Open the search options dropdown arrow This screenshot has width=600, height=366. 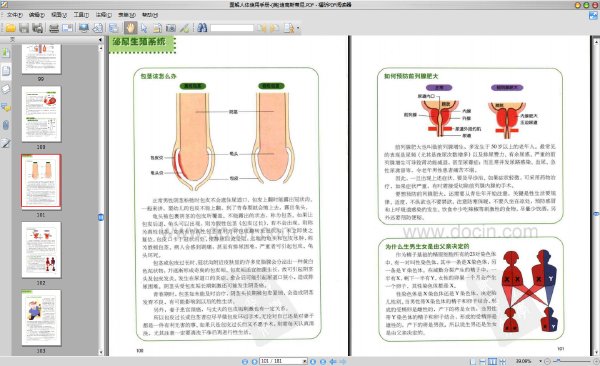click(298, 28)
